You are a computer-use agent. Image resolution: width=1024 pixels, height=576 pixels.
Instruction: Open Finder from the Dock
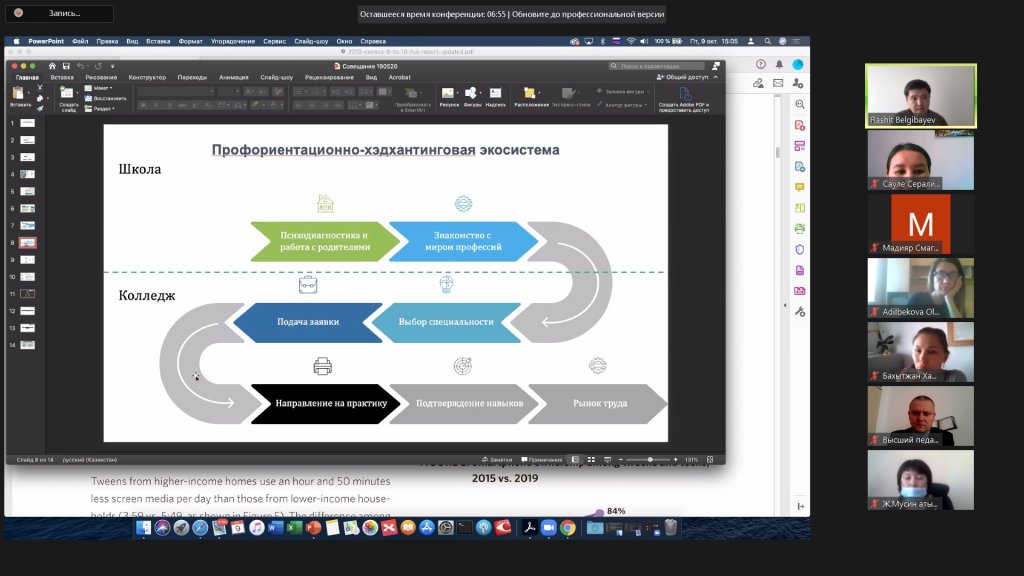click(144, 528)
